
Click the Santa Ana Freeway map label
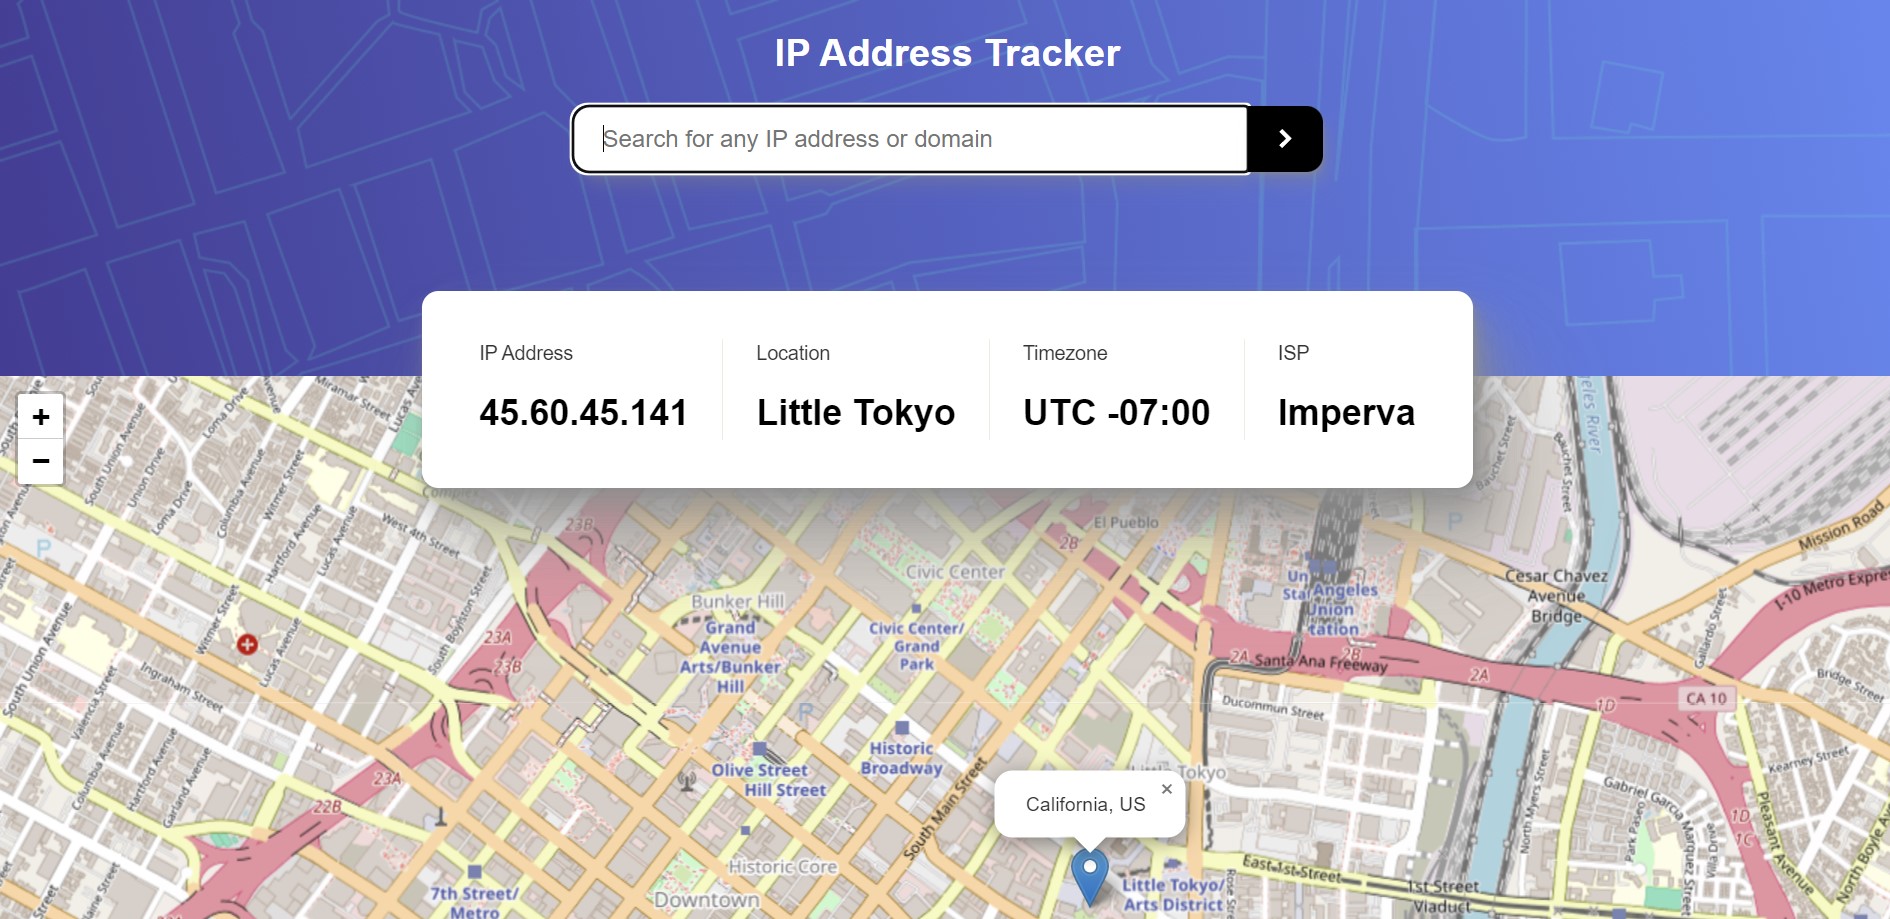coord(1320,661)
